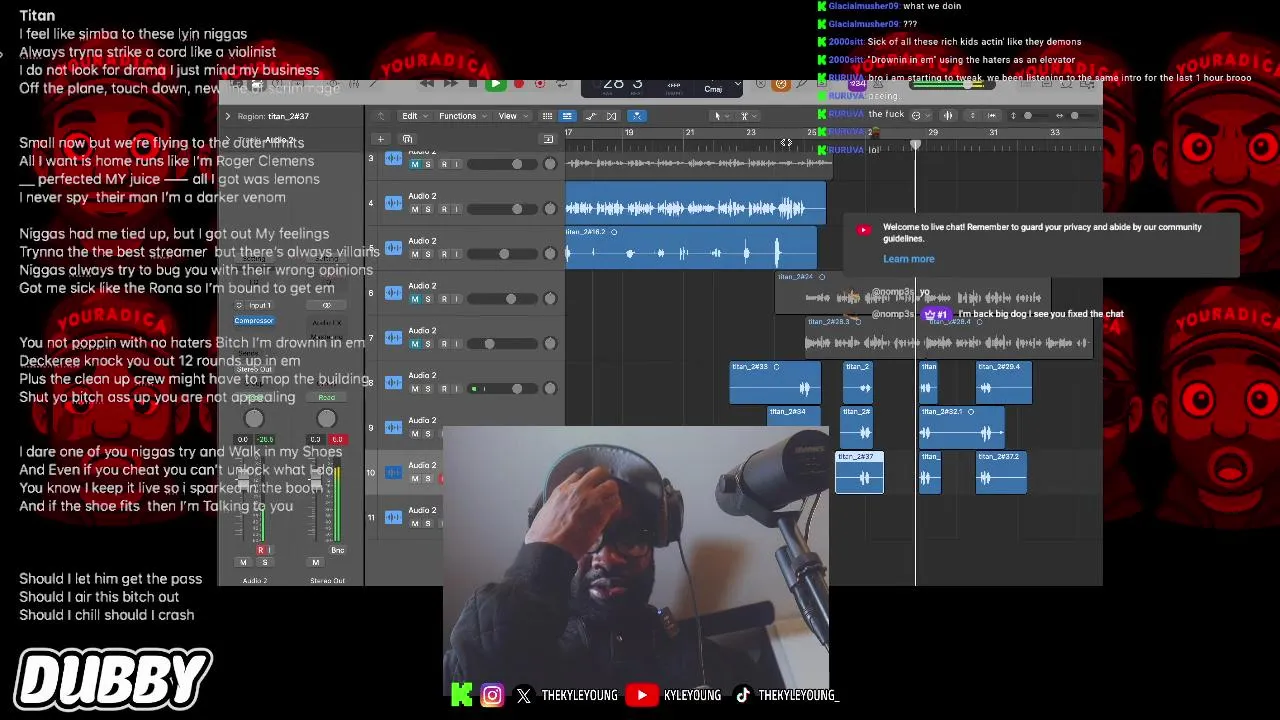The height and width of the screenshot is (720, 1280).
Task: Click the Compressor plugin slot in inspector
Action: (x=254, y=321)
